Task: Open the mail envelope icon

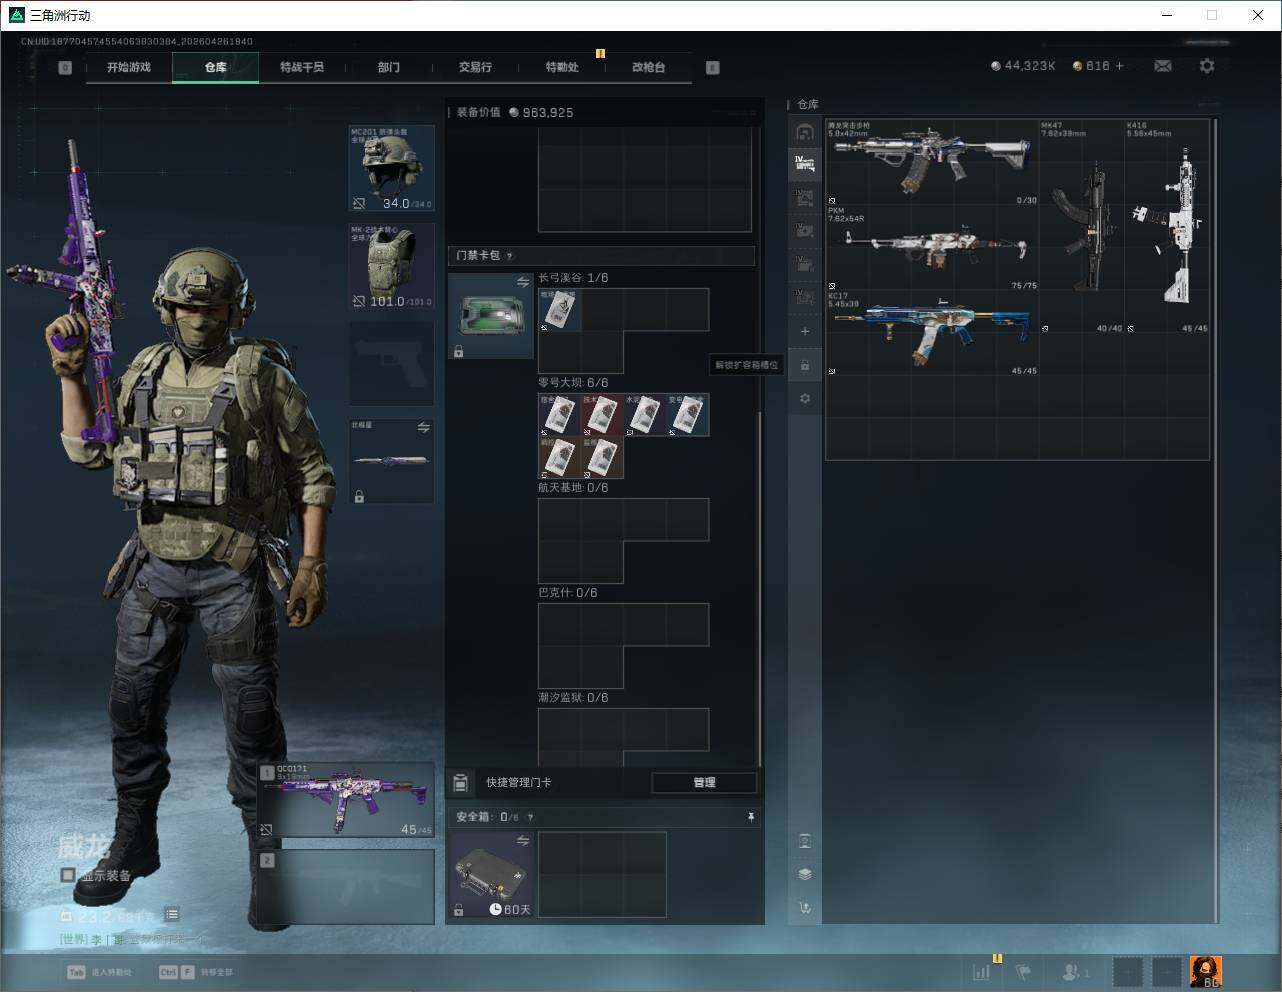Action: [x=1163, y=66]
